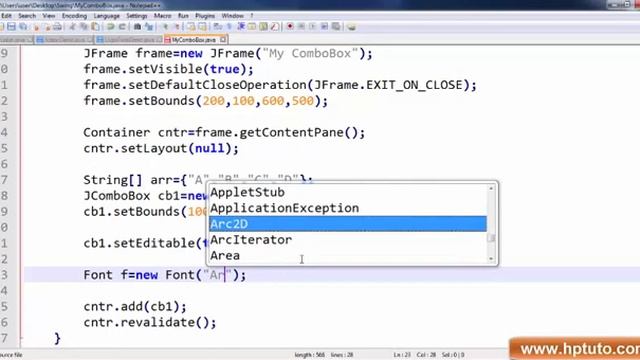Open the ? help menu
Viewport: 640px width, 360px height.
252,16
